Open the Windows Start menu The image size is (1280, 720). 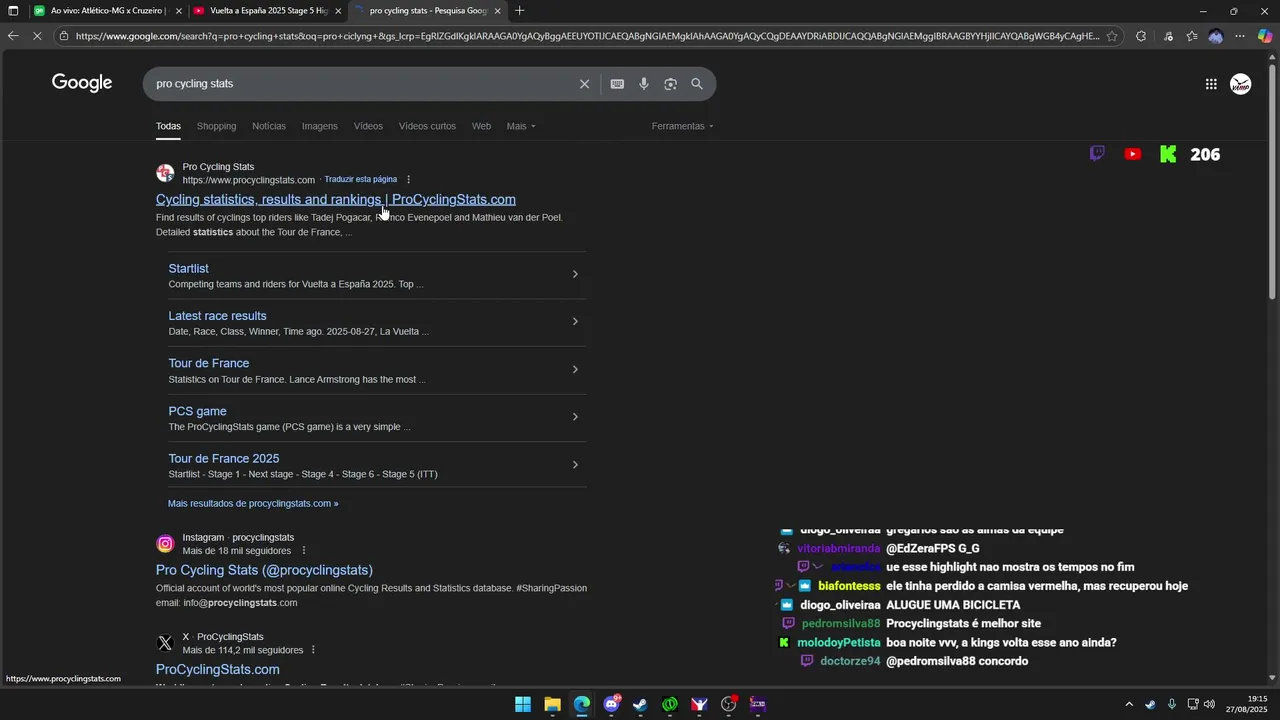[523, 704]
